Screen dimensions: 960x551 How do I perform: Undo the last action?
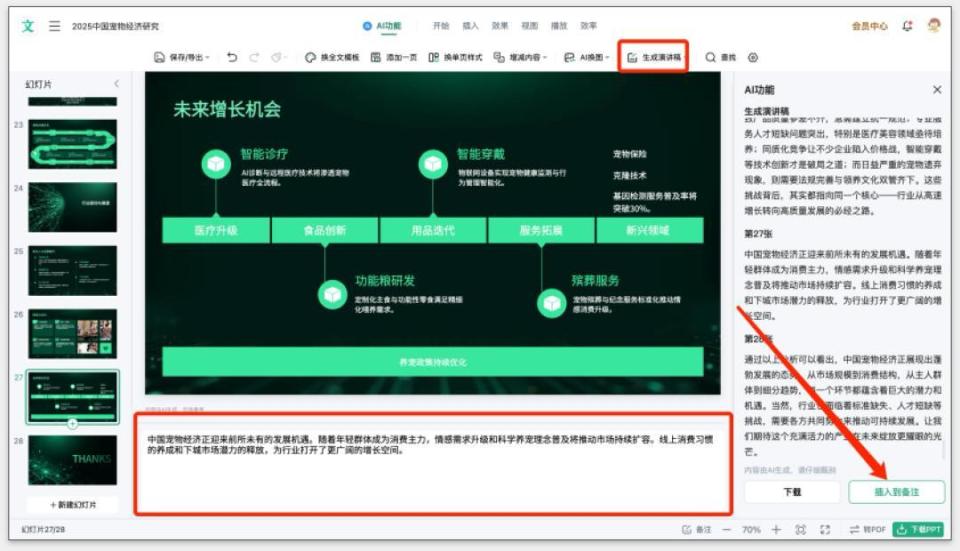point(231,58)
